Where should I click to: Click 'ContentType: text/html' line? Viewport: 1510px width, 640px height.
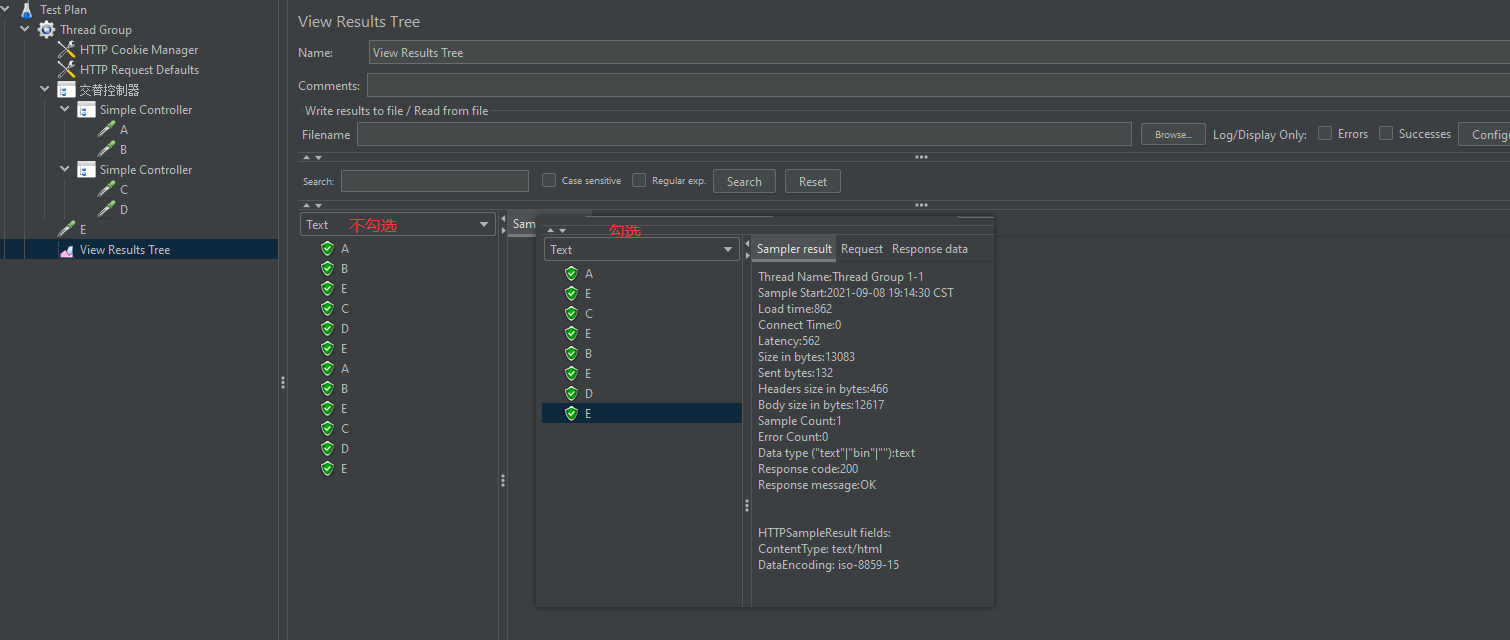coord(820,549)
